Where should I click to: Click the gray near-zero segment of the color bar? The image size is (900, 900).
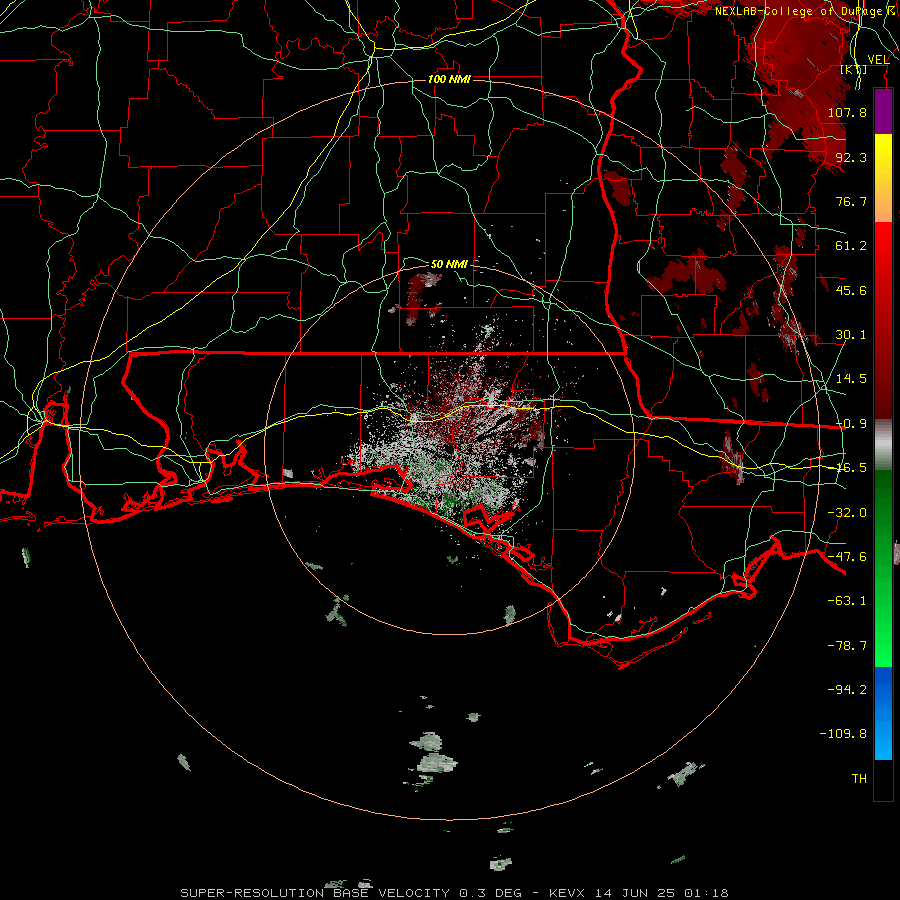tap(883, 444)
